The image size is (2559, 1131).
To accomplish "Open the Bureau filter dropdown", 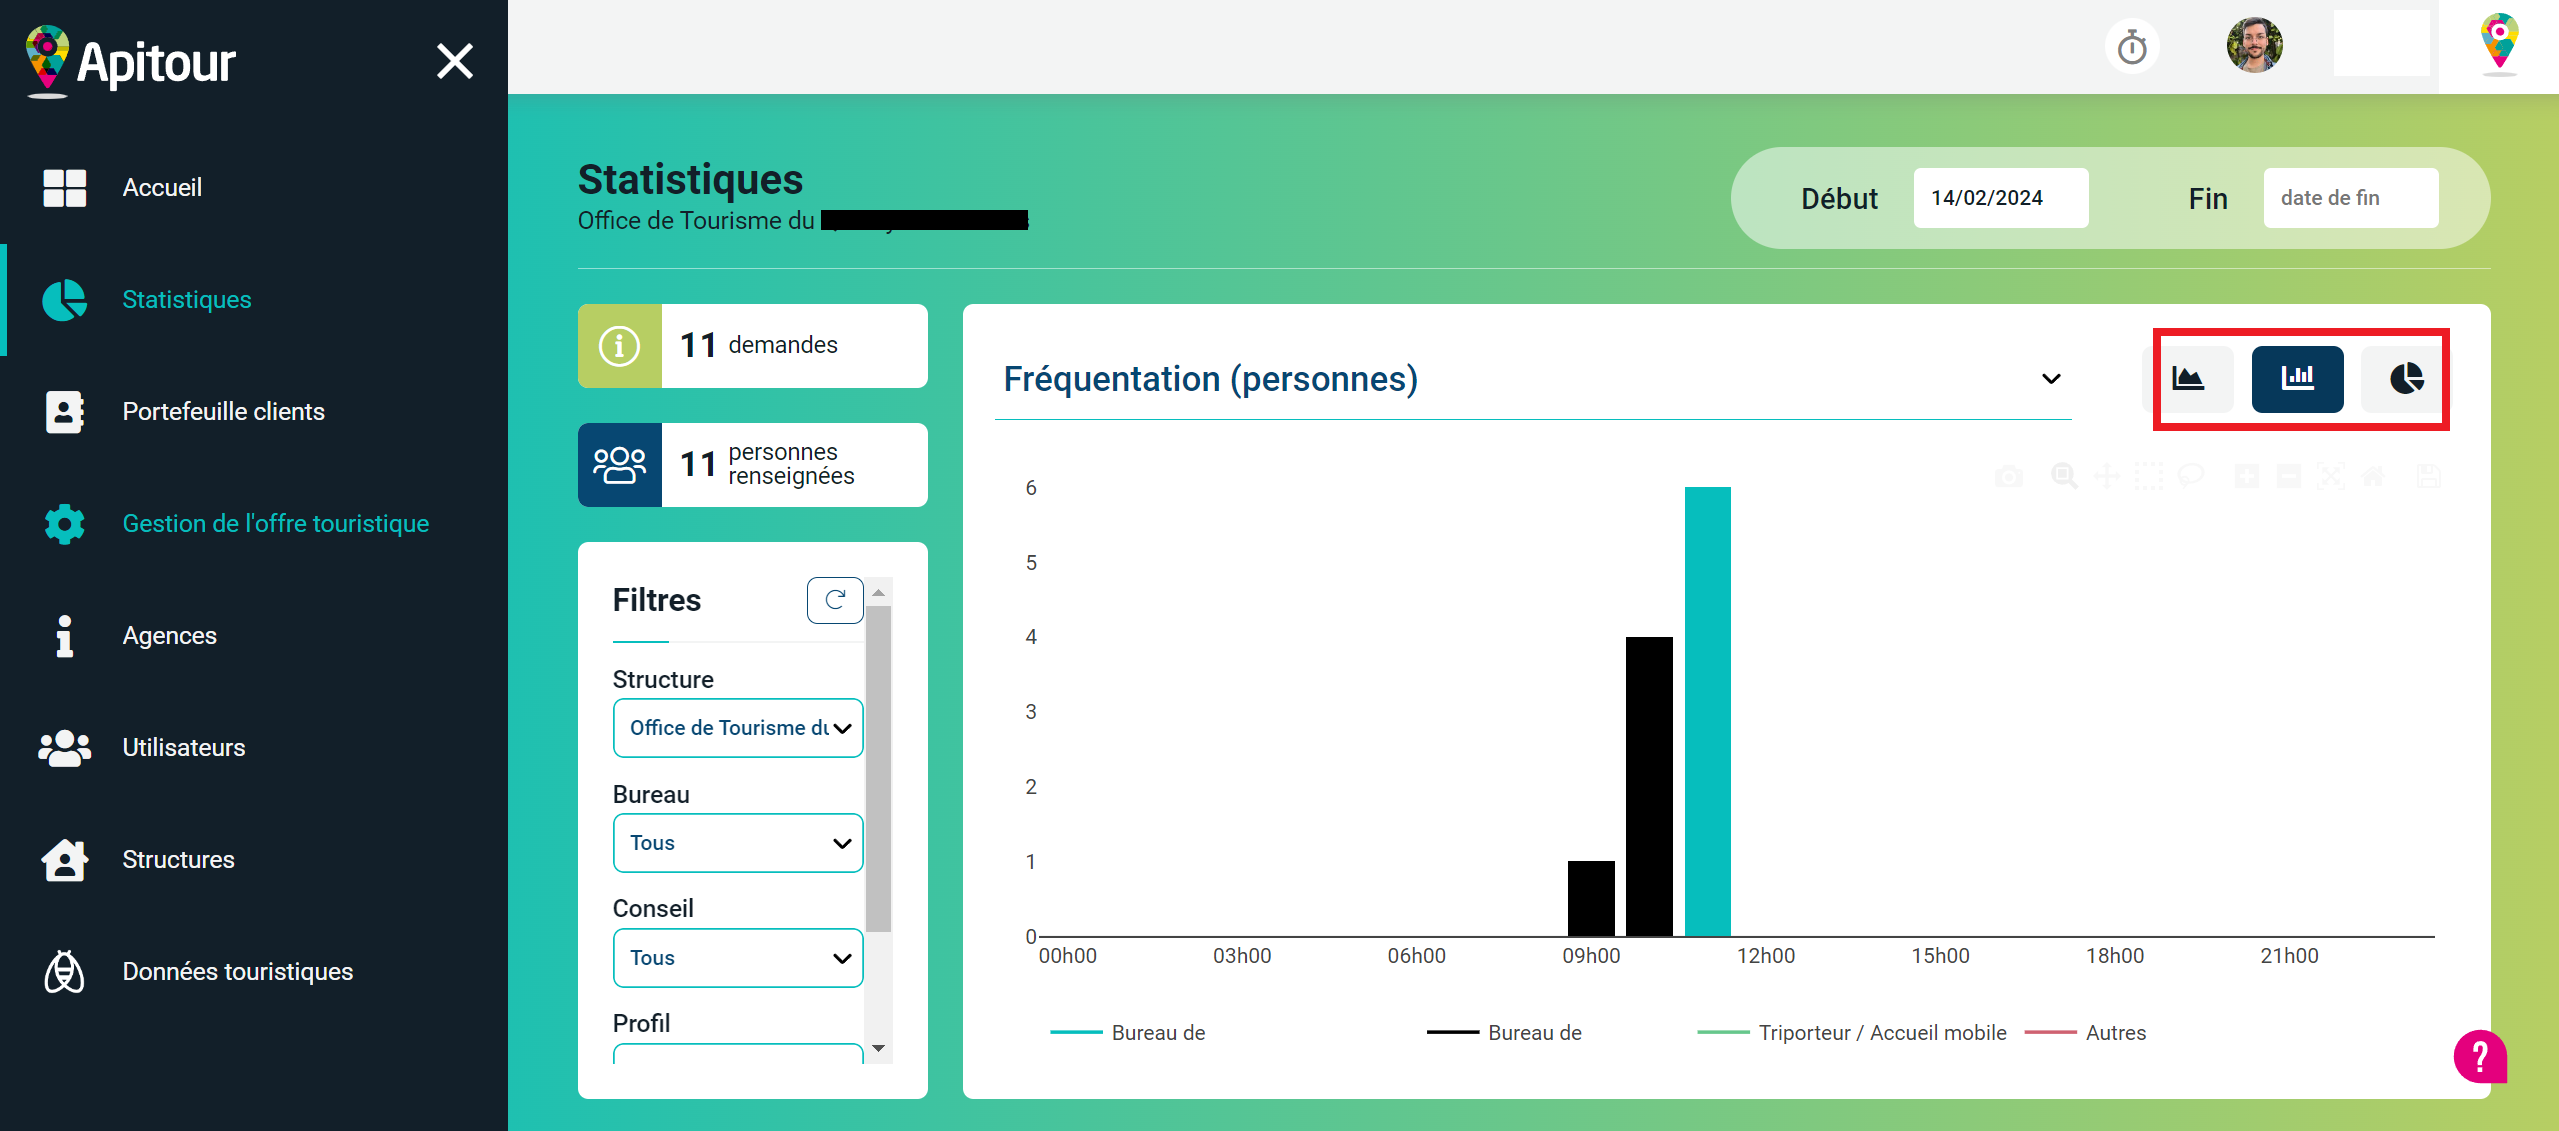I will [738, 843].
